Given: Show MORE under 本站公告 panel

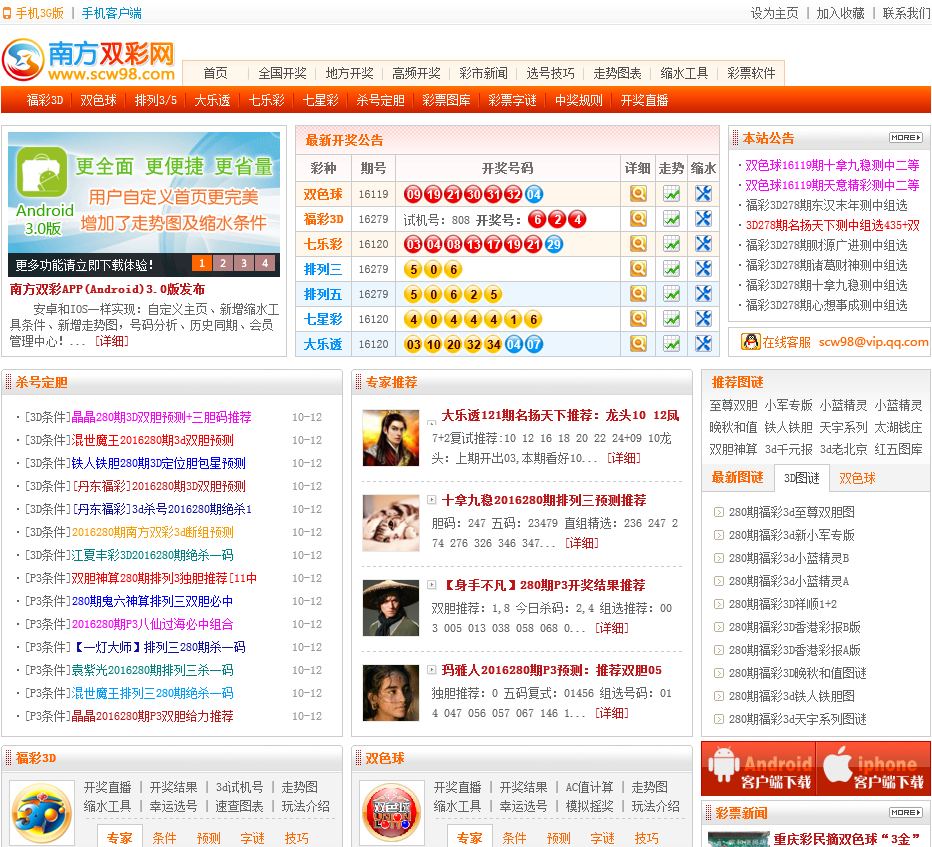Looking at the screenshot, I should point(905,138).
